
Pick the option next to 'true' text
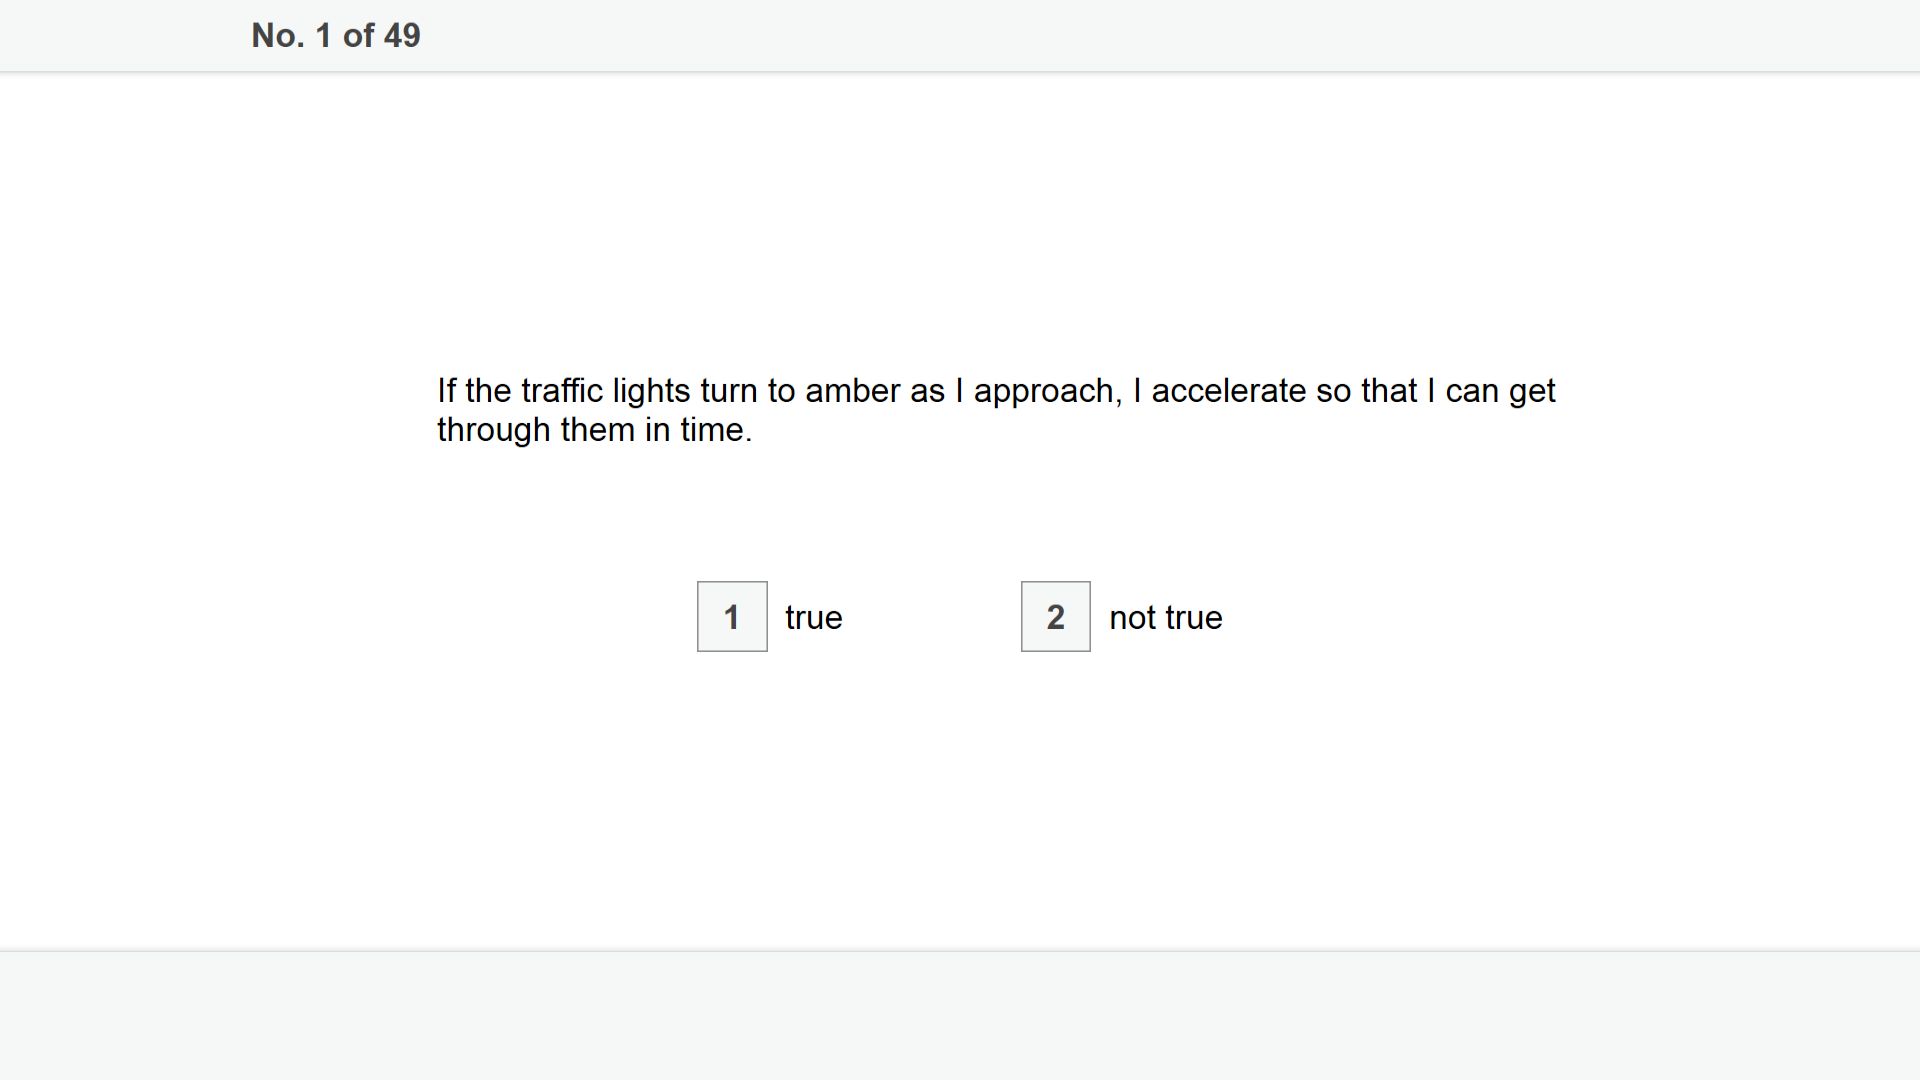pyautogui.click(x=732, y=617)
